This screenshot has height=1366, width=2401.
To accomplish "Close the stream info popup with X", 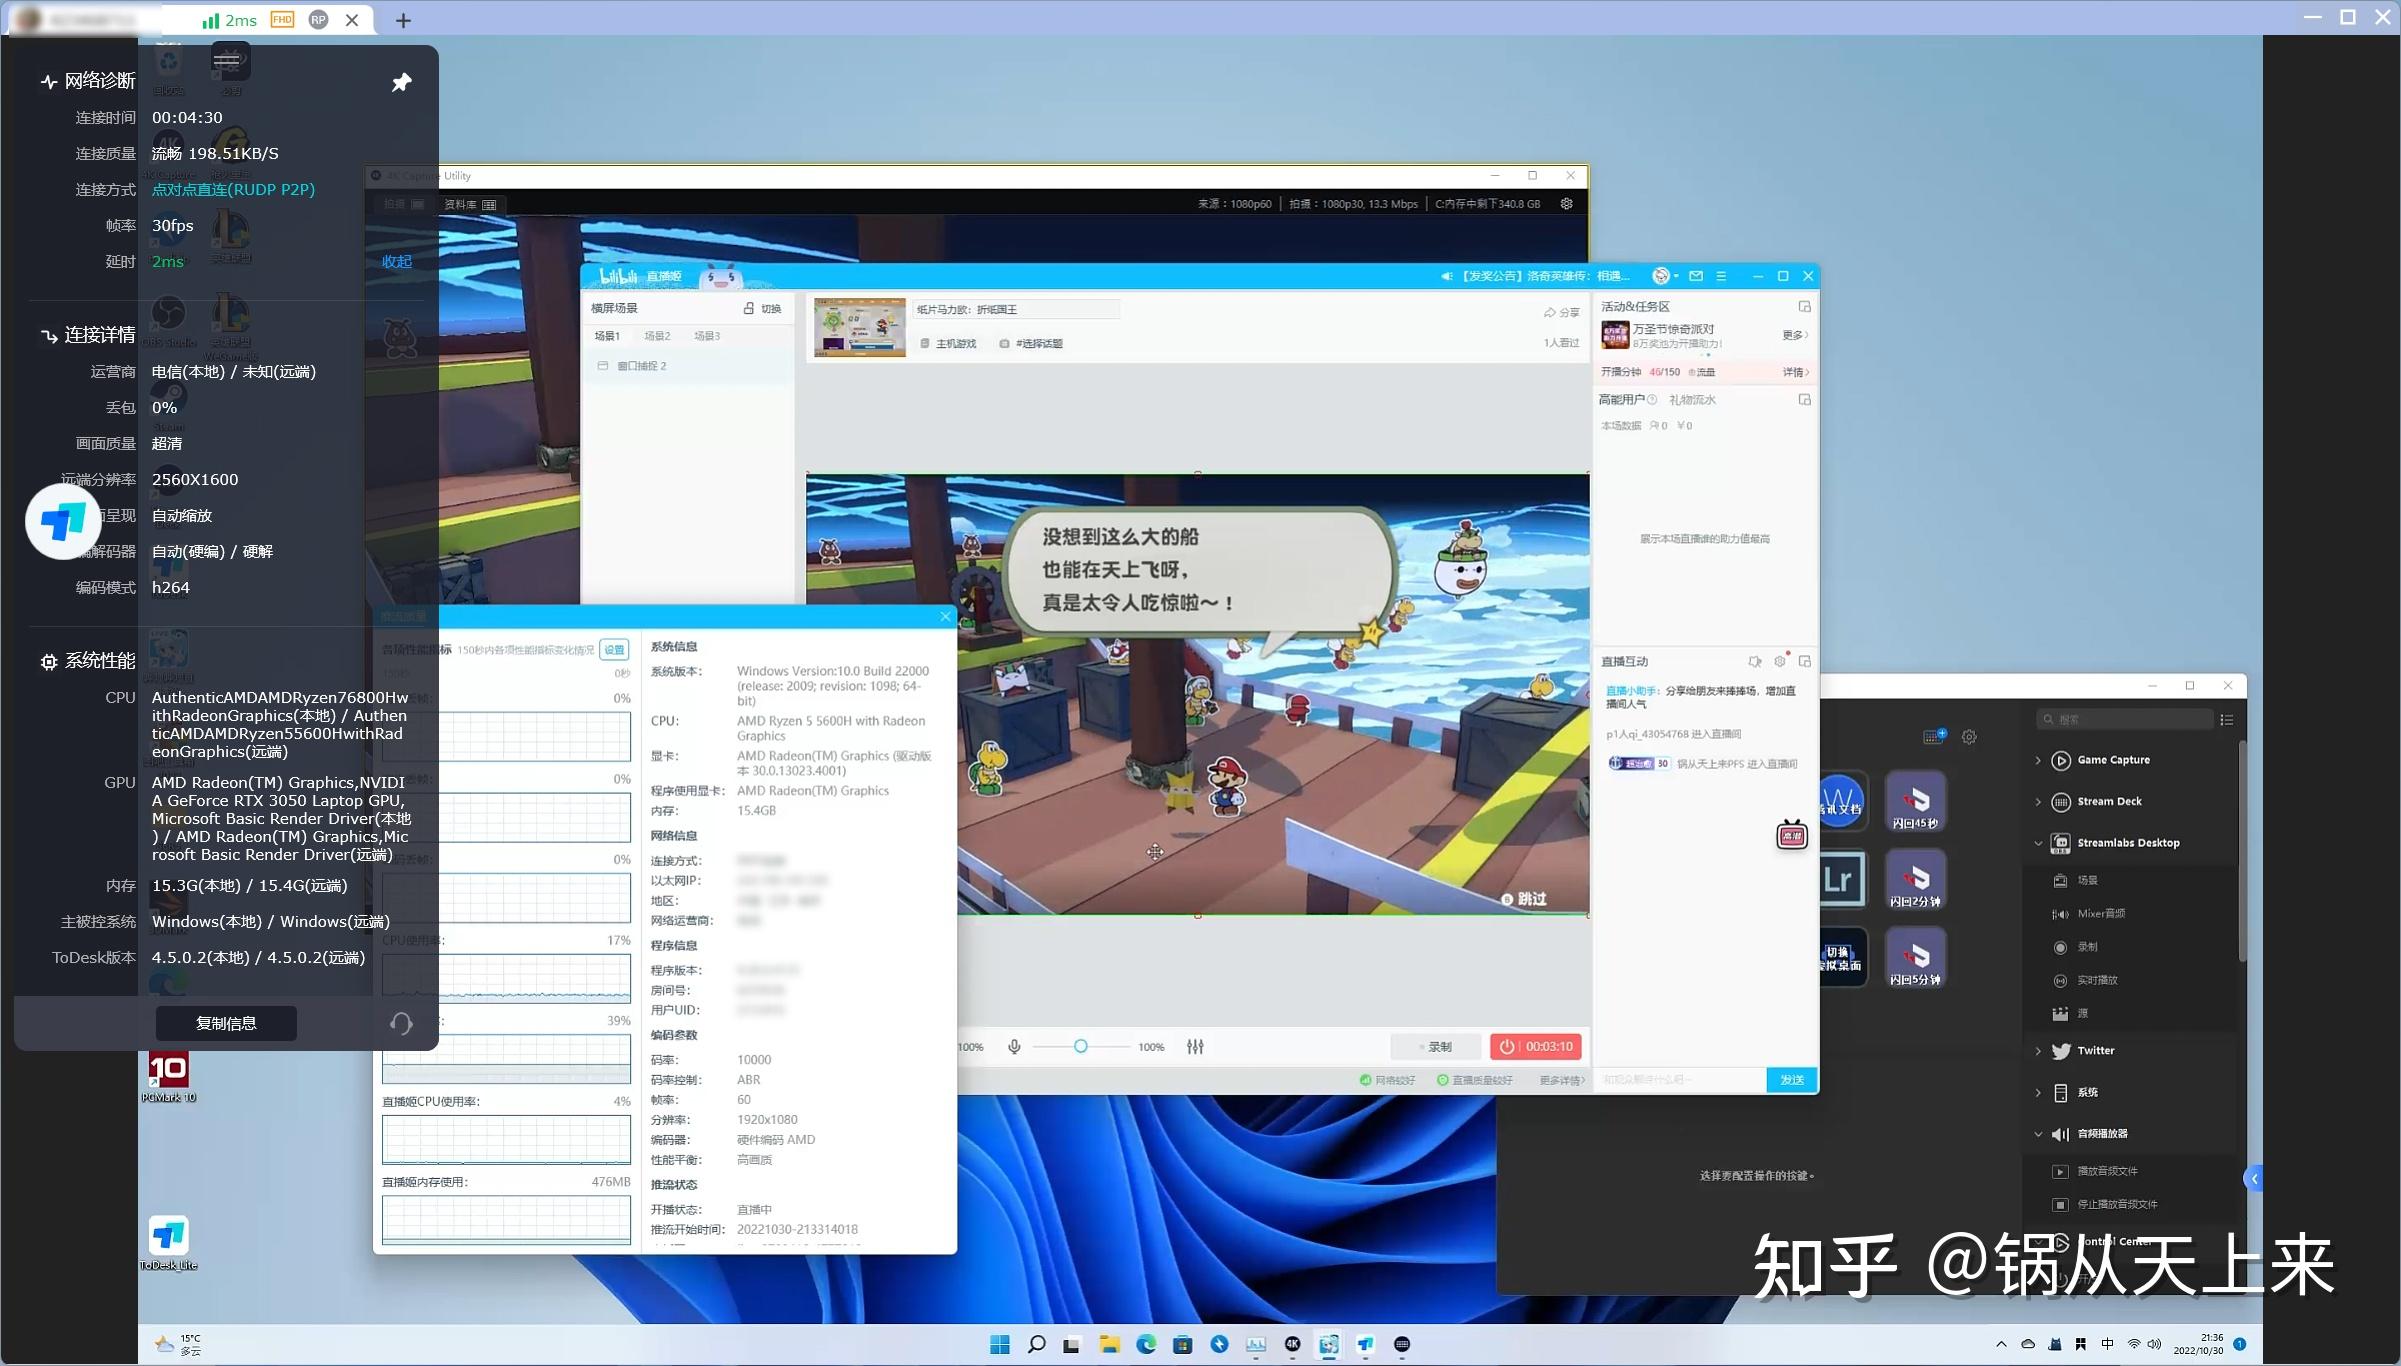I will [x=945, y=616].
